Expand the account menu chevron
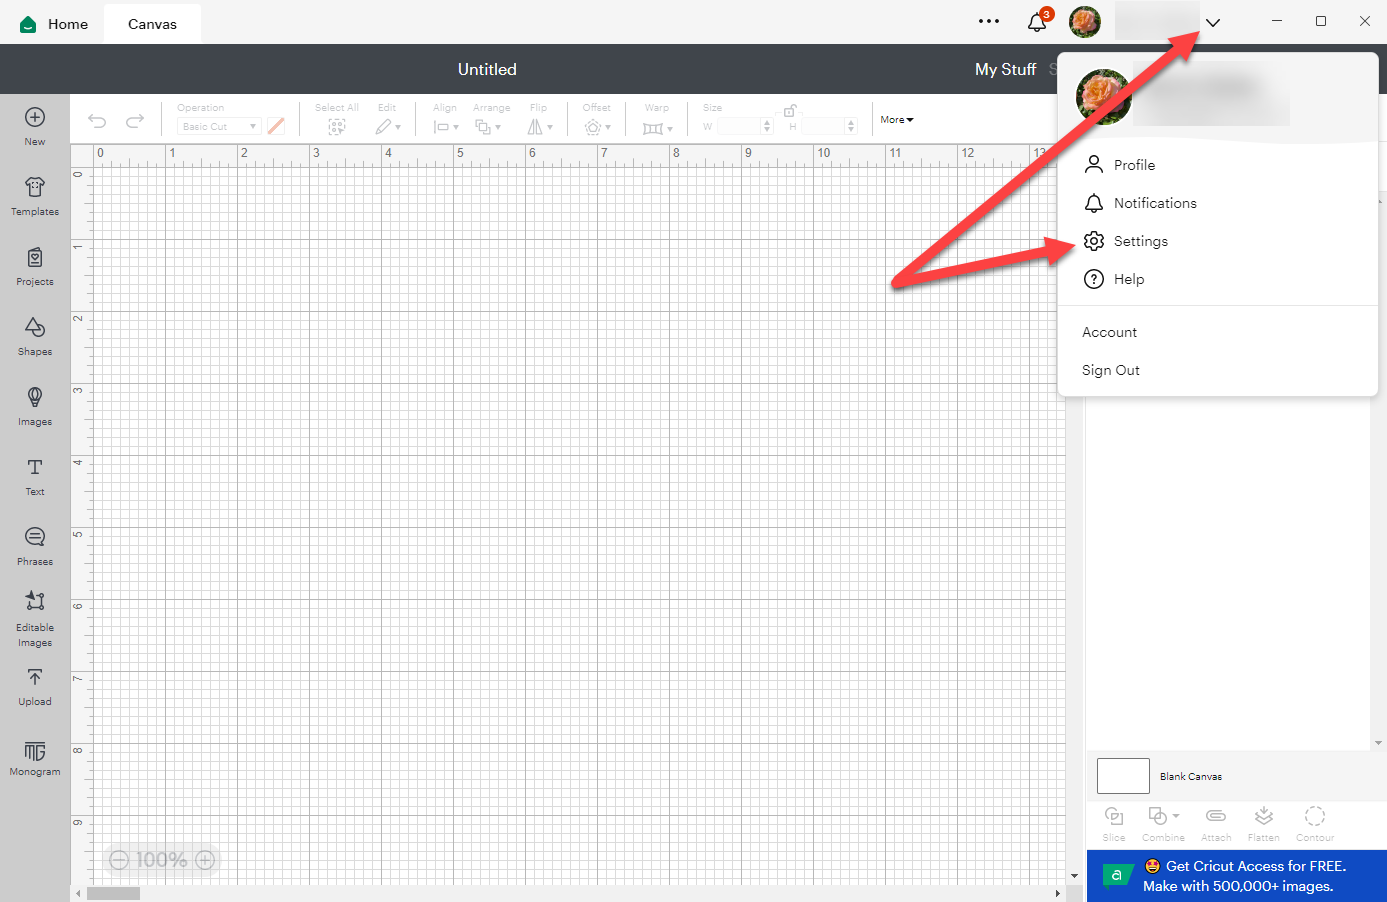The width and height of the screenshot is (1387, 902). click(1212, 22)
